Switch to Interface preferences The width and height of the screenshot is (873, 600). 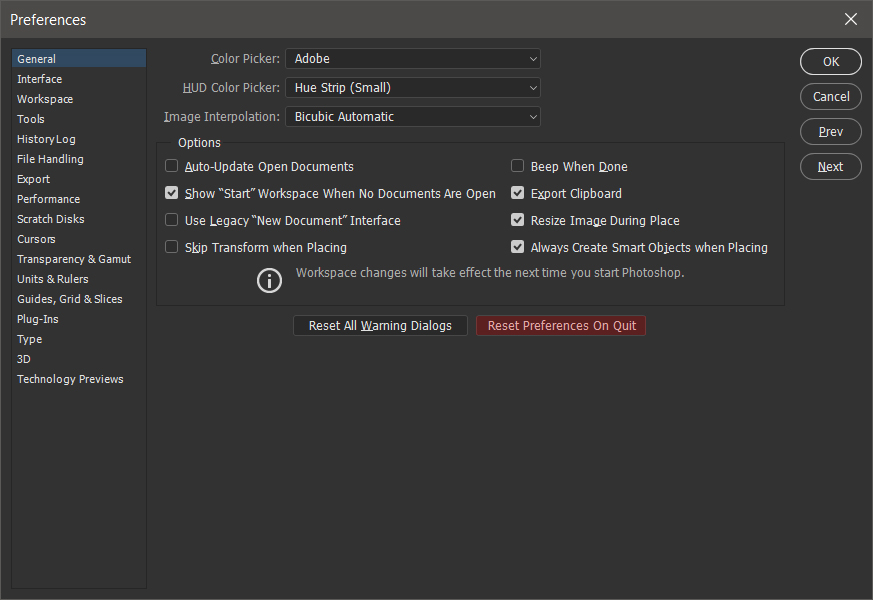coord(79,79)
